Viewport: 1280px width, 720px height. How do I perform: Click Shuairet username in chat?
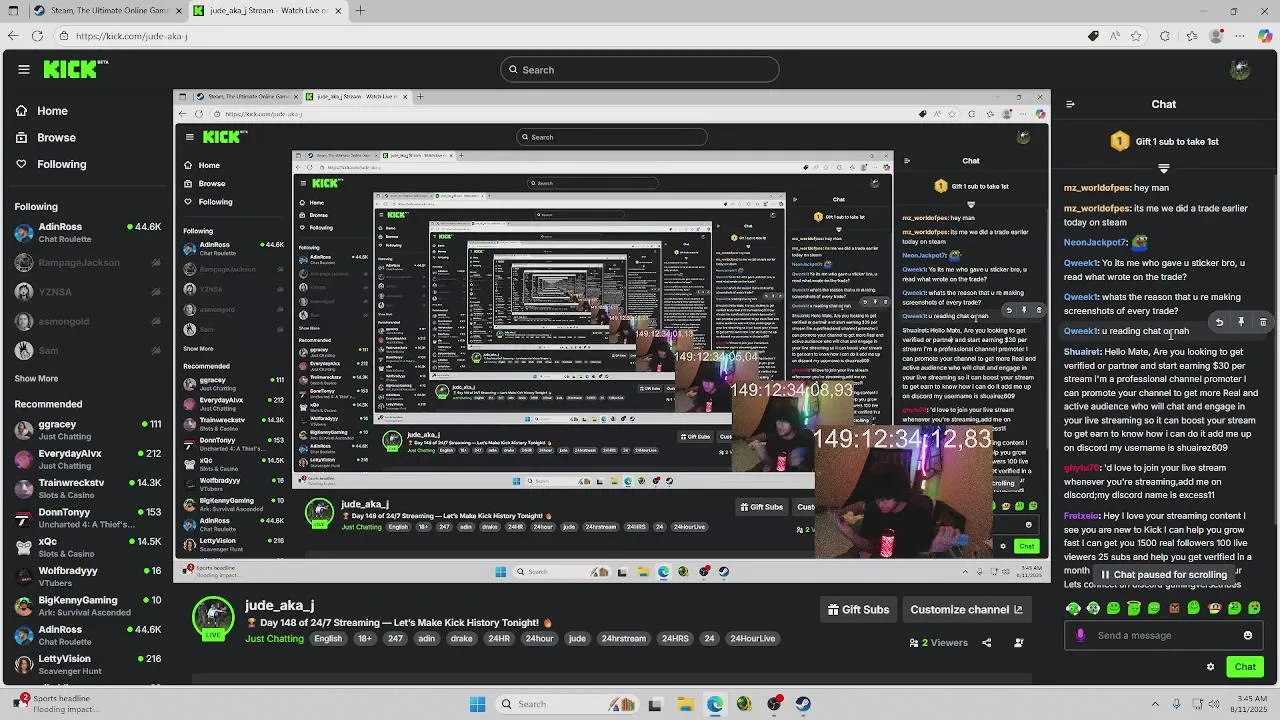1081,352
